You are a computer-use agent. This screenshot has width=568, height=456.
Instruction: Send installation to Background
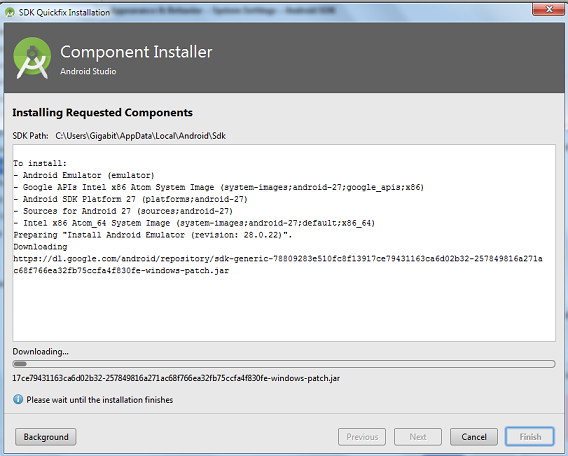coord(46,437)
